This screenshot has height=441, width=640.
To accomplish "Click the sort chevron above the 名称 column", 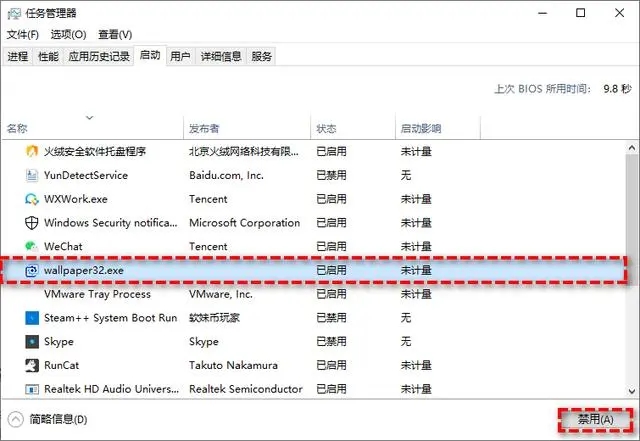I will pyautogui.click(x=89, y=118).
